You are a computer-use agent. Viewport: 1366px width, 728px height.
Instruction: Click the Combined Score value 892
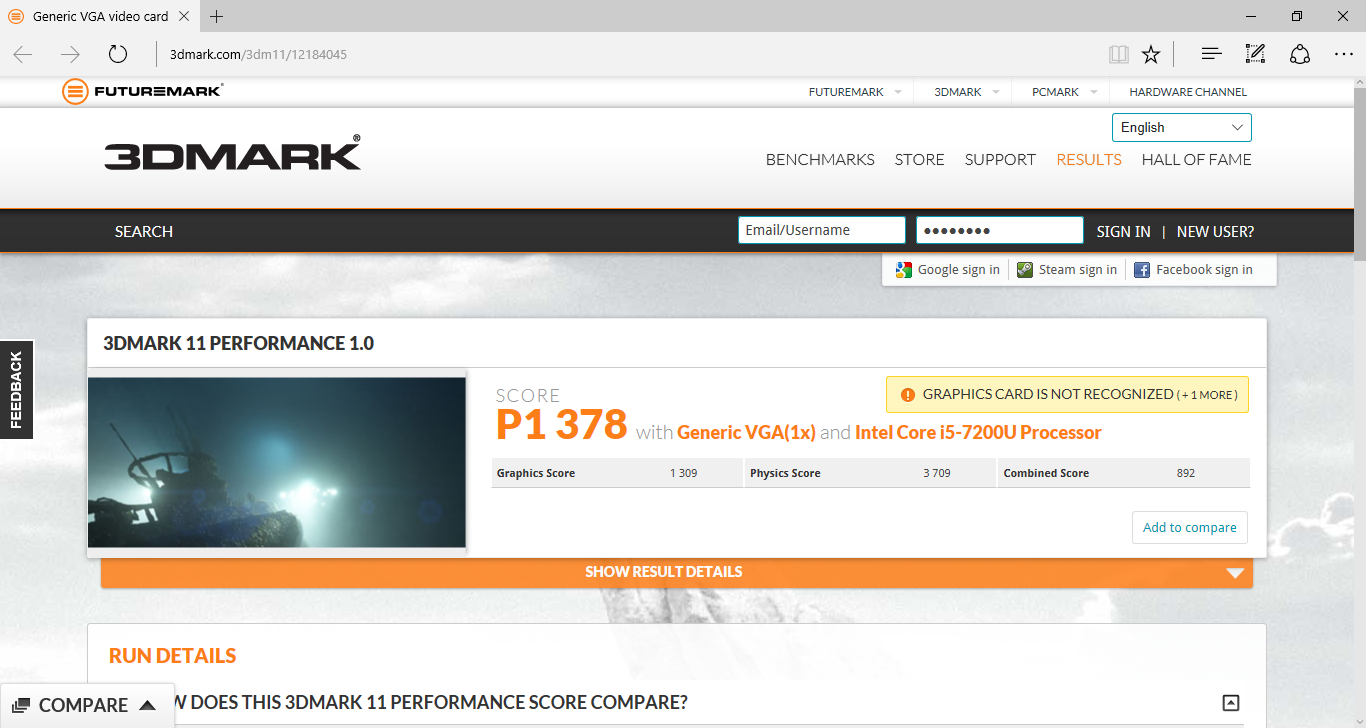(x=1186, y=473)
